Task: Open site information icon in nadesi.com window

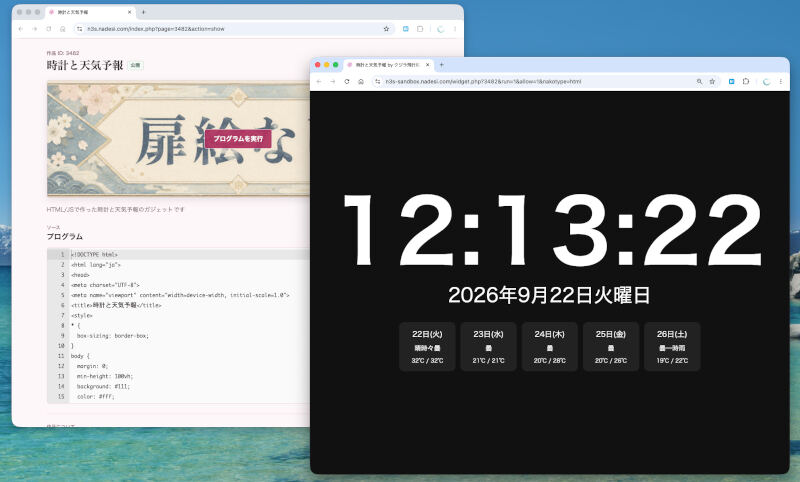Action: 80,29
